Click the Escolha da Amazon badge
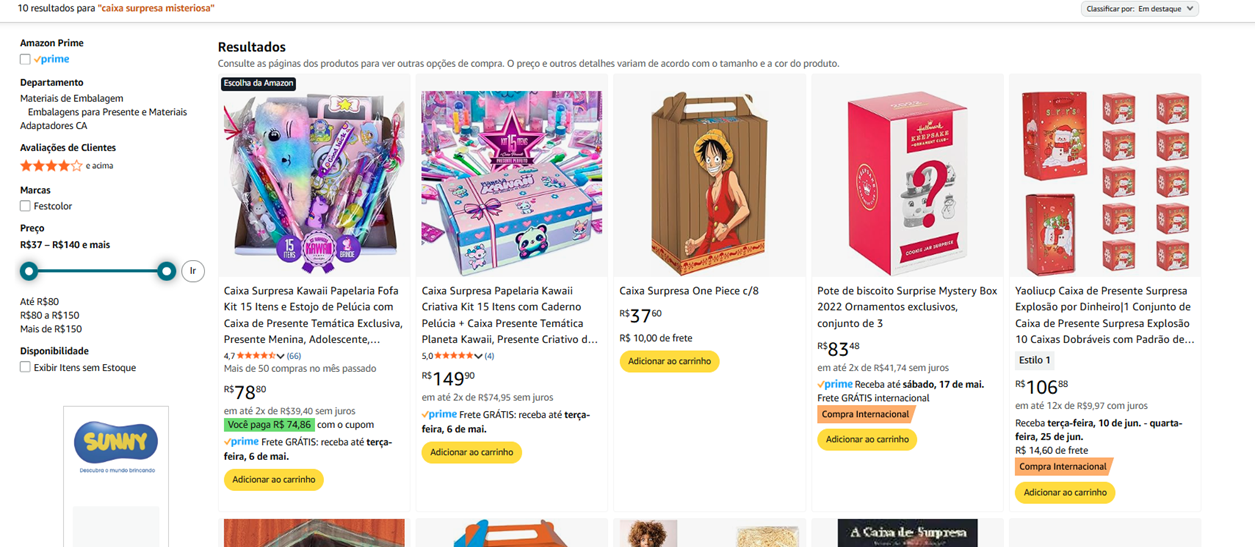1255x547 pixels. click(258, 84)
